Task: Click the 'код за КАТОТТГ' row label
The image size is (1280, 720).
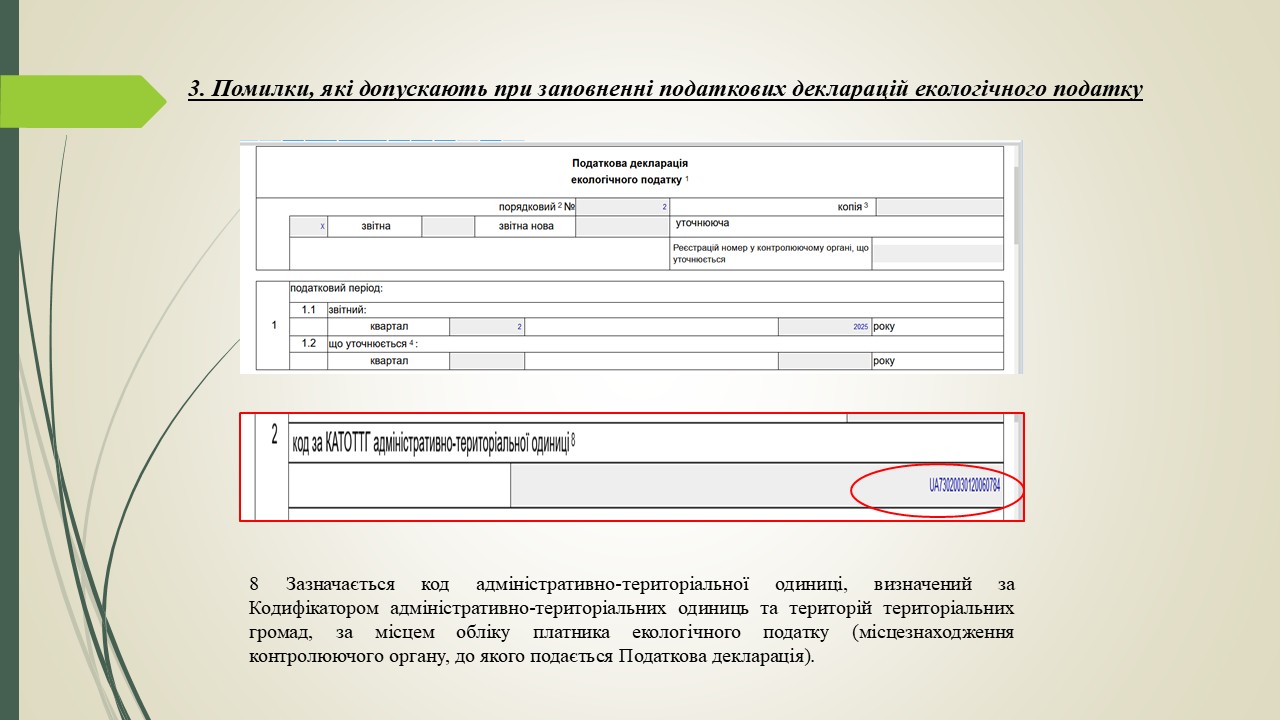Action: (x=432, y=443)
